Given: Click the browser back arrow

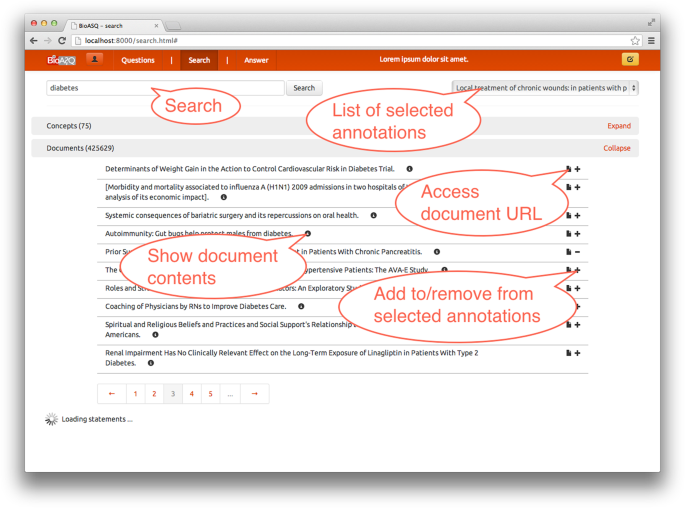Looking at the screenshot, I should pyautogui.click(x=34, y=41).
